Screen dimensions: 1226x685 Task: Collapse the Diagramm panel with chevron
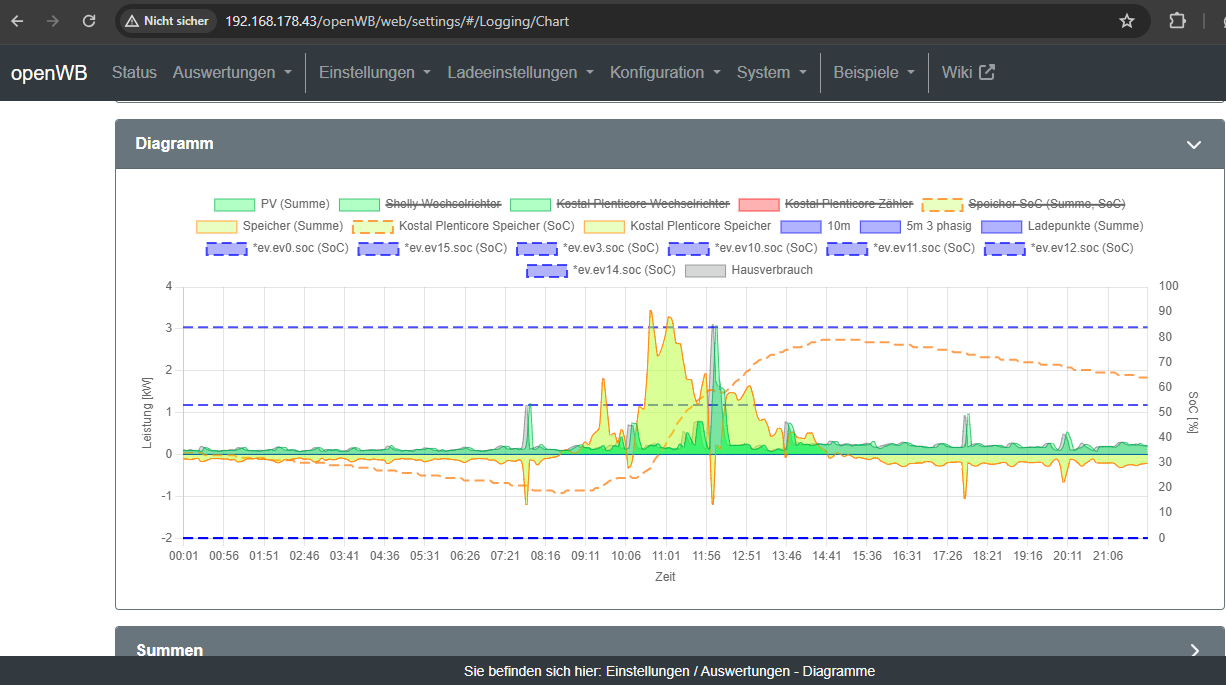point(1193,144)
